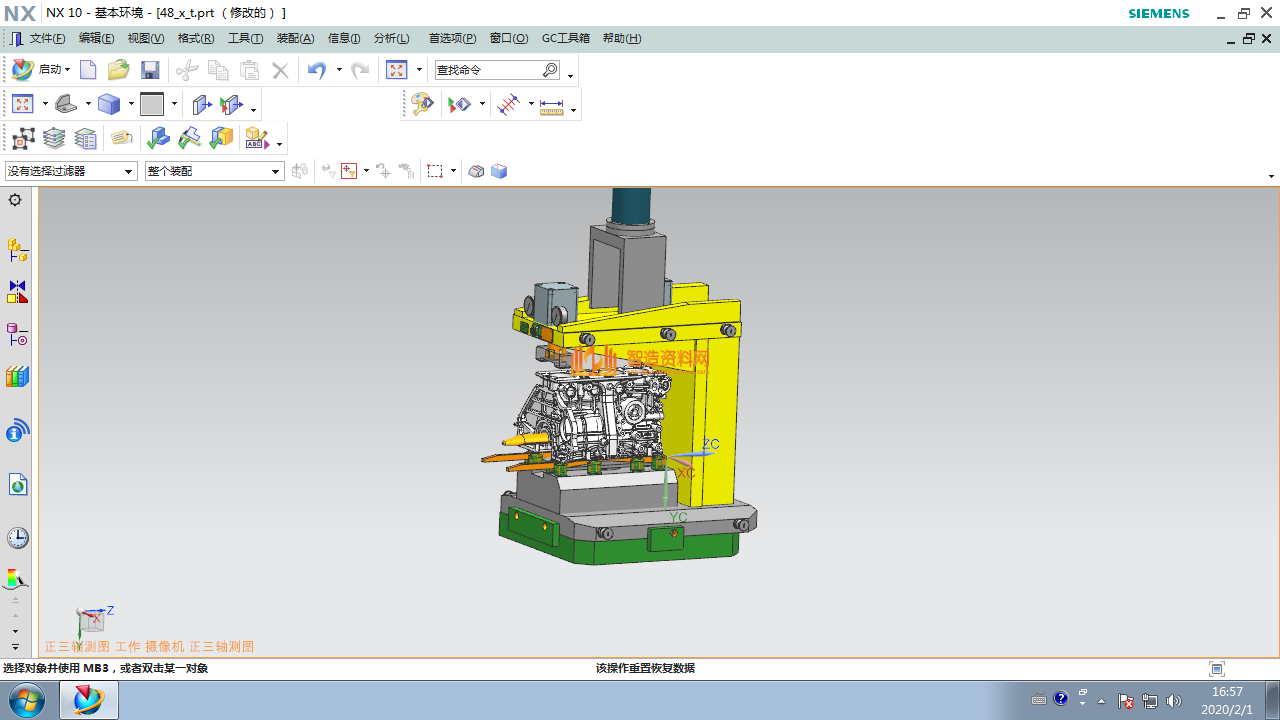This screenshot has width=1280, height=720.
Task: Create a new file
Action: [88, 70]
